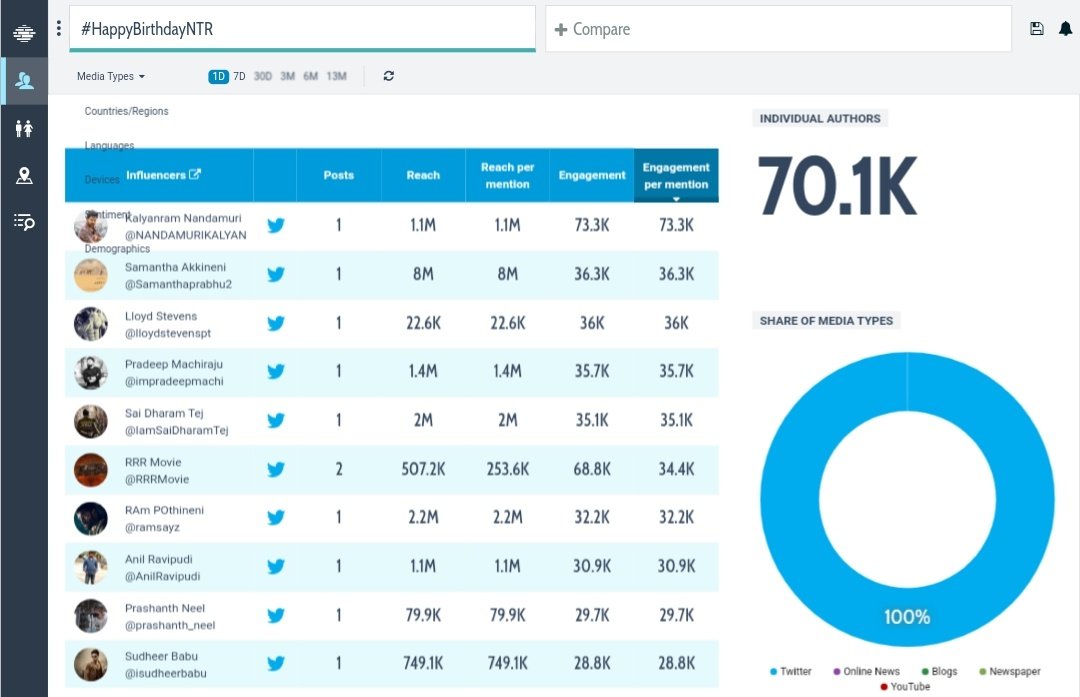This screenshot has width=1080, height=697.
Task: Click the 253.6K reach per mention value
Action: [508, 469]
